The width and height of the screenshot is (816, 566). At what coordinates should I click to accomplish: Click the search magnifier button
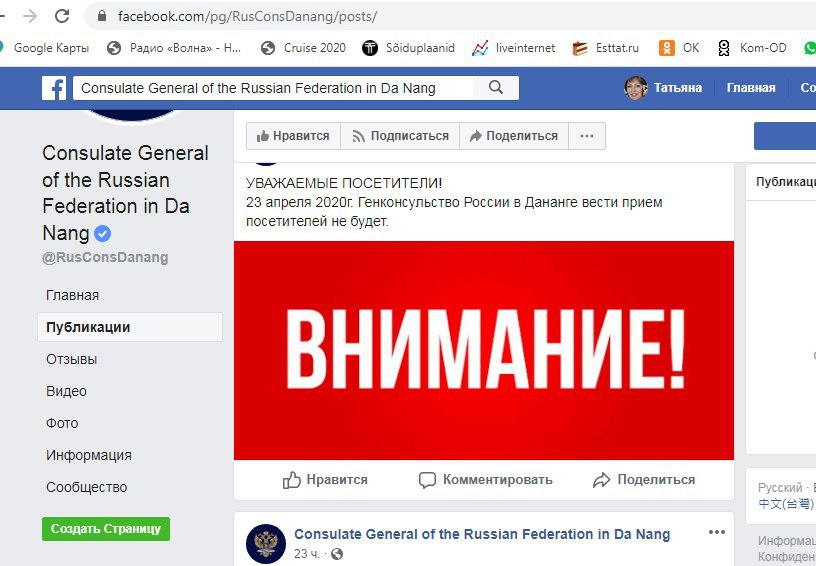pyautogui.click(x=496, y=87)
